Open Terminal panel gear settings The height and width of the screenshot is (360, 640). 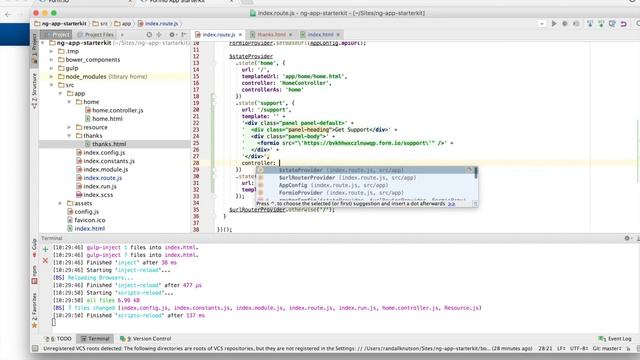pyautogui.click(x=627, y=238)
